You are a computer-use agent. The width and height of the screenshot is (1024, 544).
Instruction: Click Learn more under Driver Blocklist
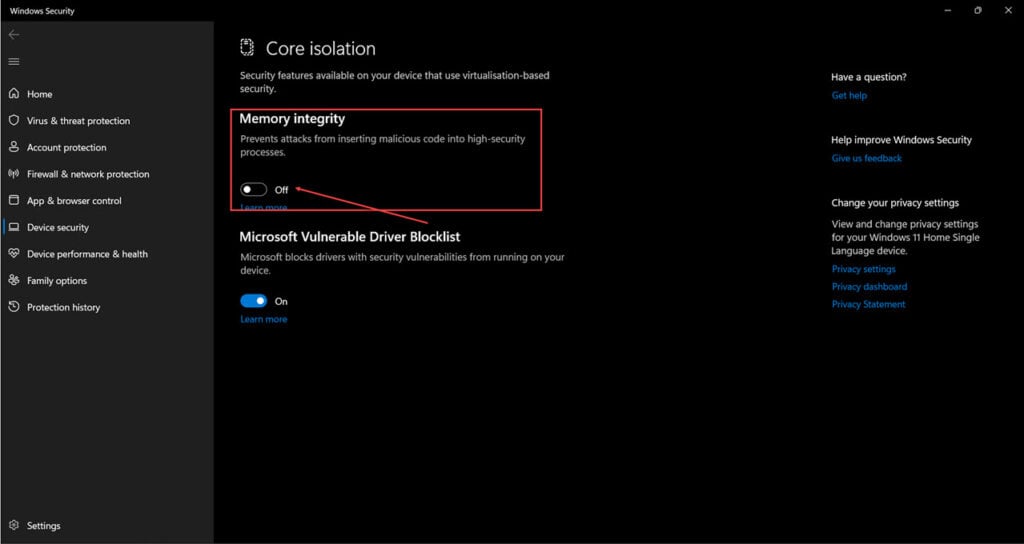pyautogui.click(x=263, y=319)
